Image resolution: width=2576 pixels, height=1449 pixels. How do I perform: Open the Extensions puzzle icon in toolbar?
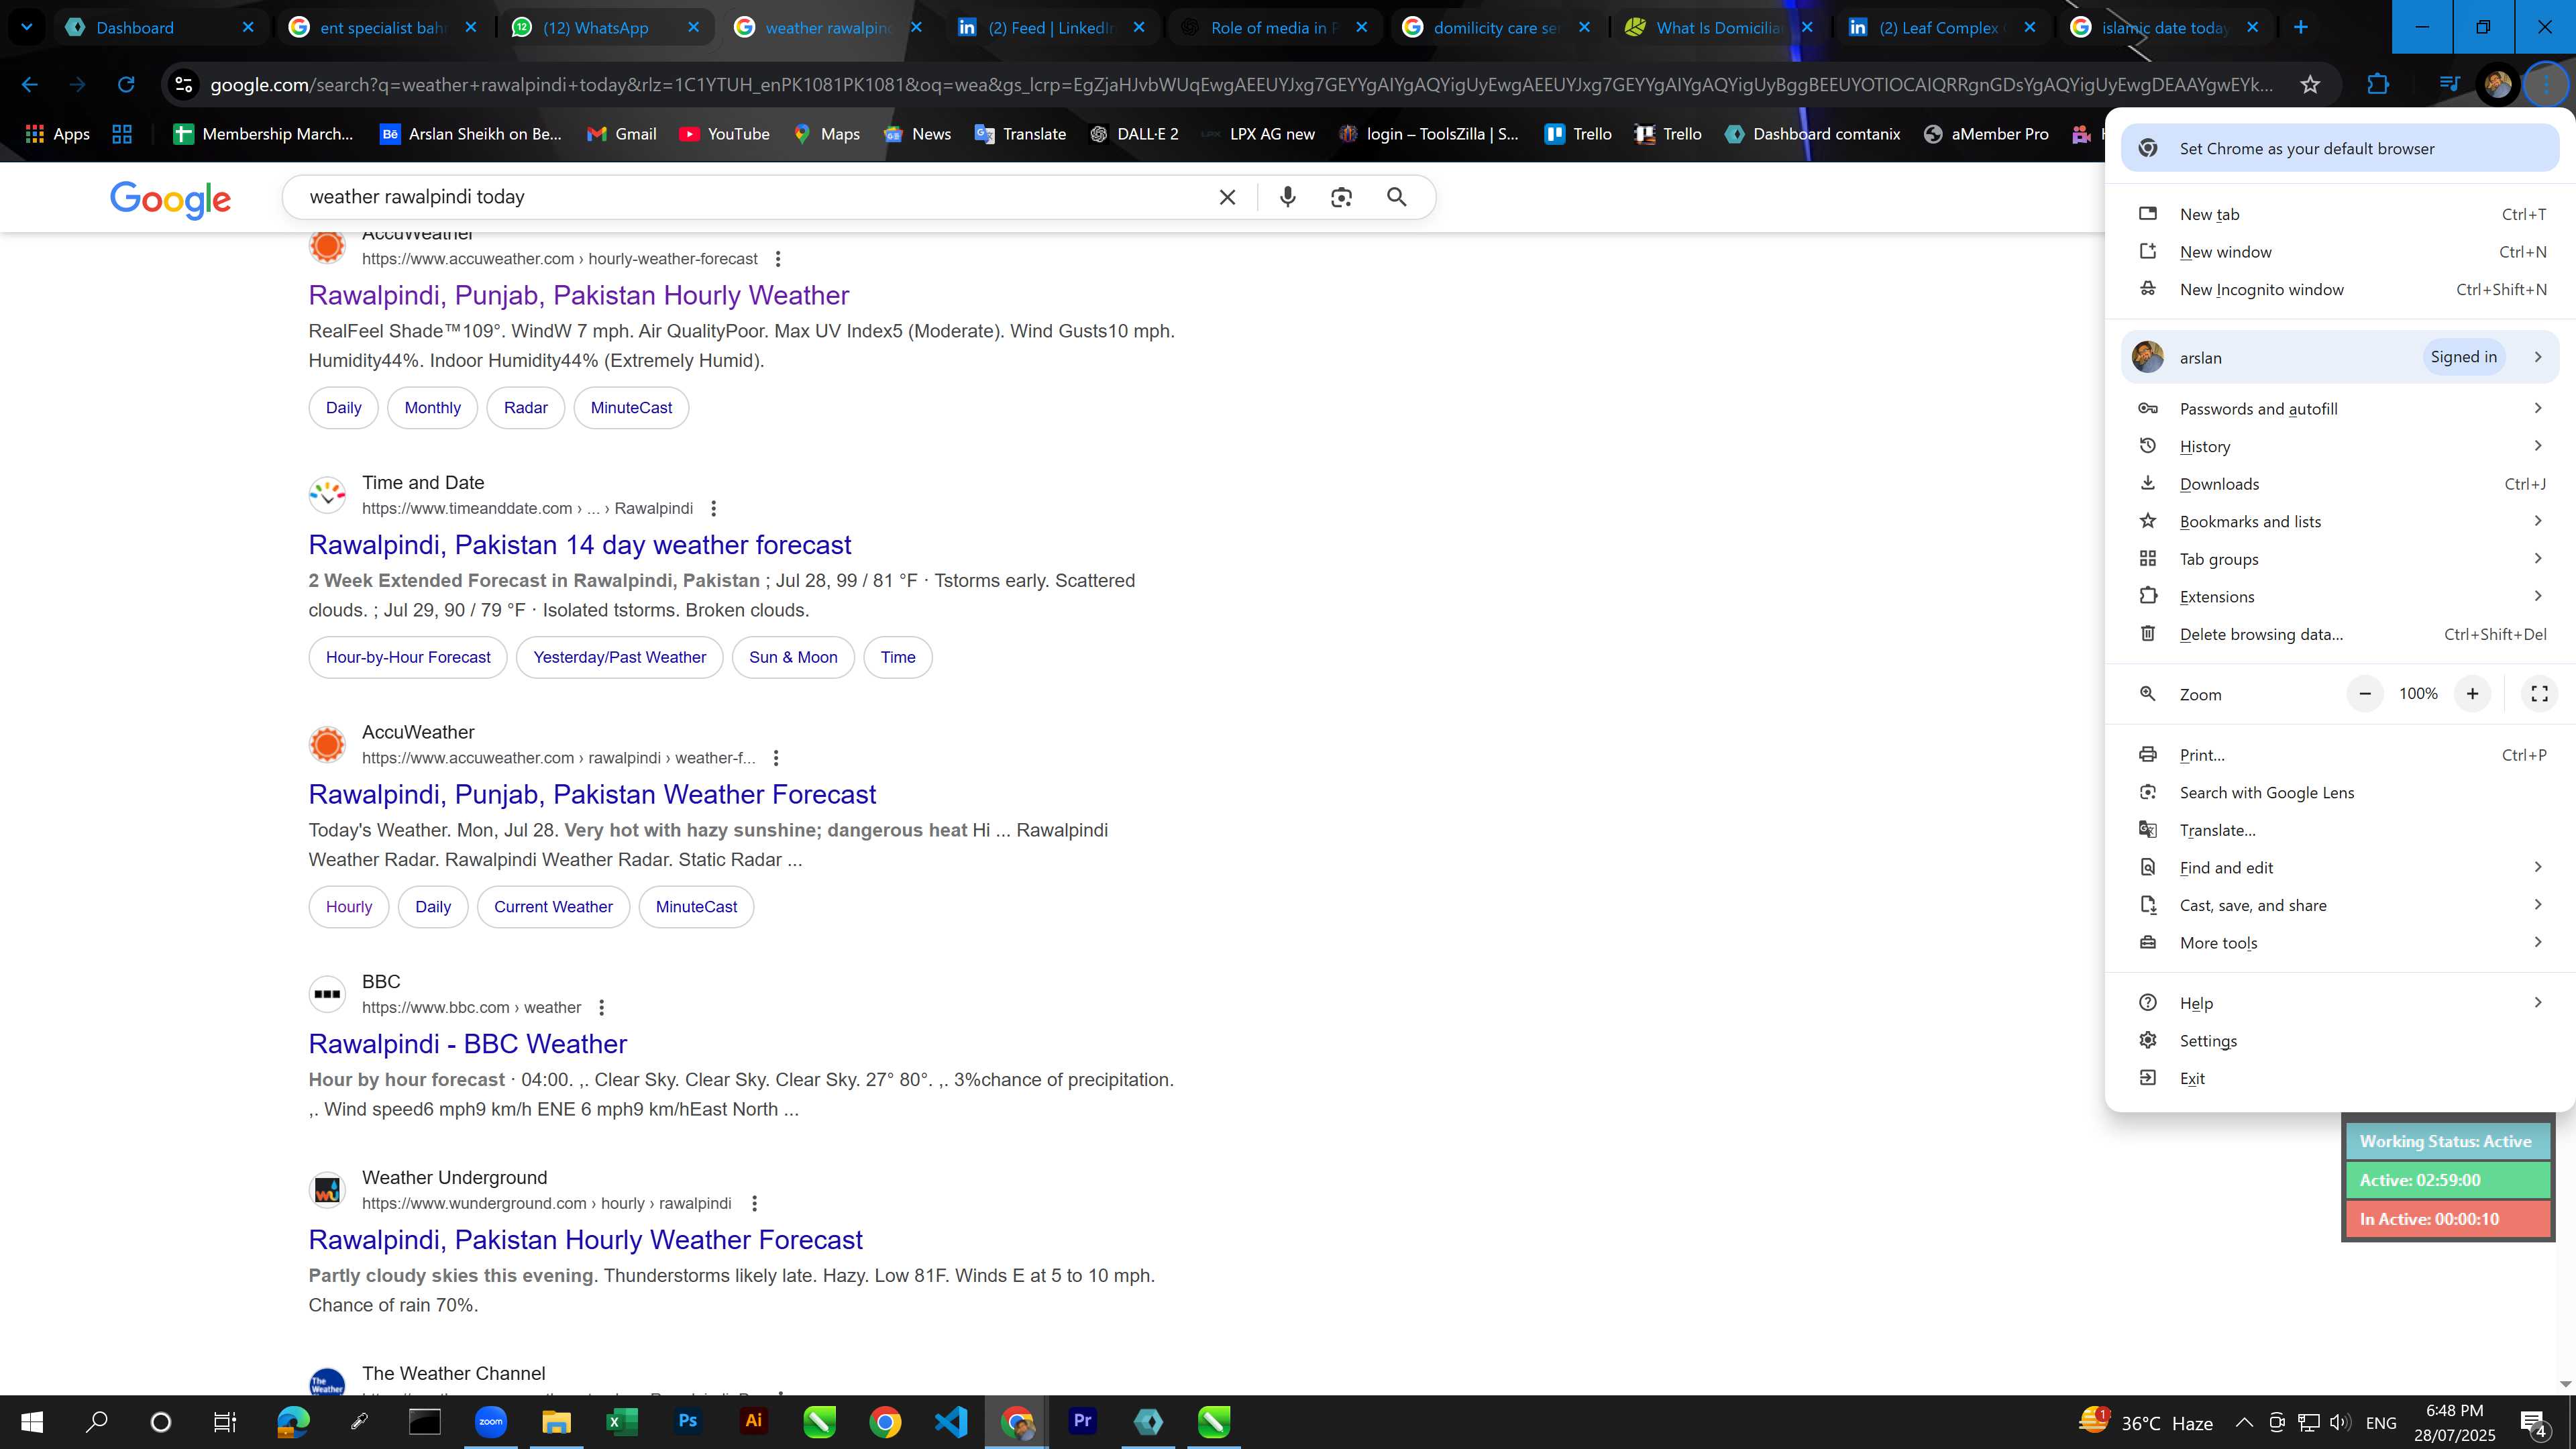[x=2378, y=85]
